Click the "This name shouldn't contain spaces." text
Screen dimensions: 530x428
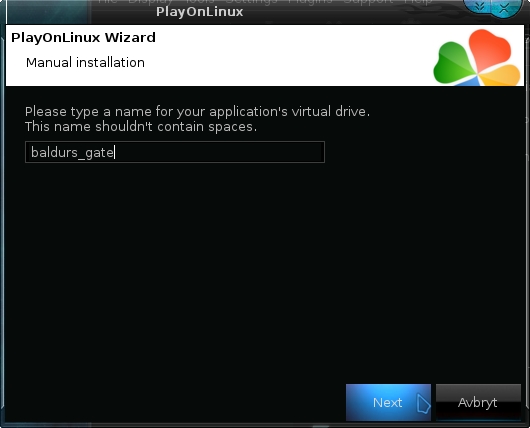(141, 127)
